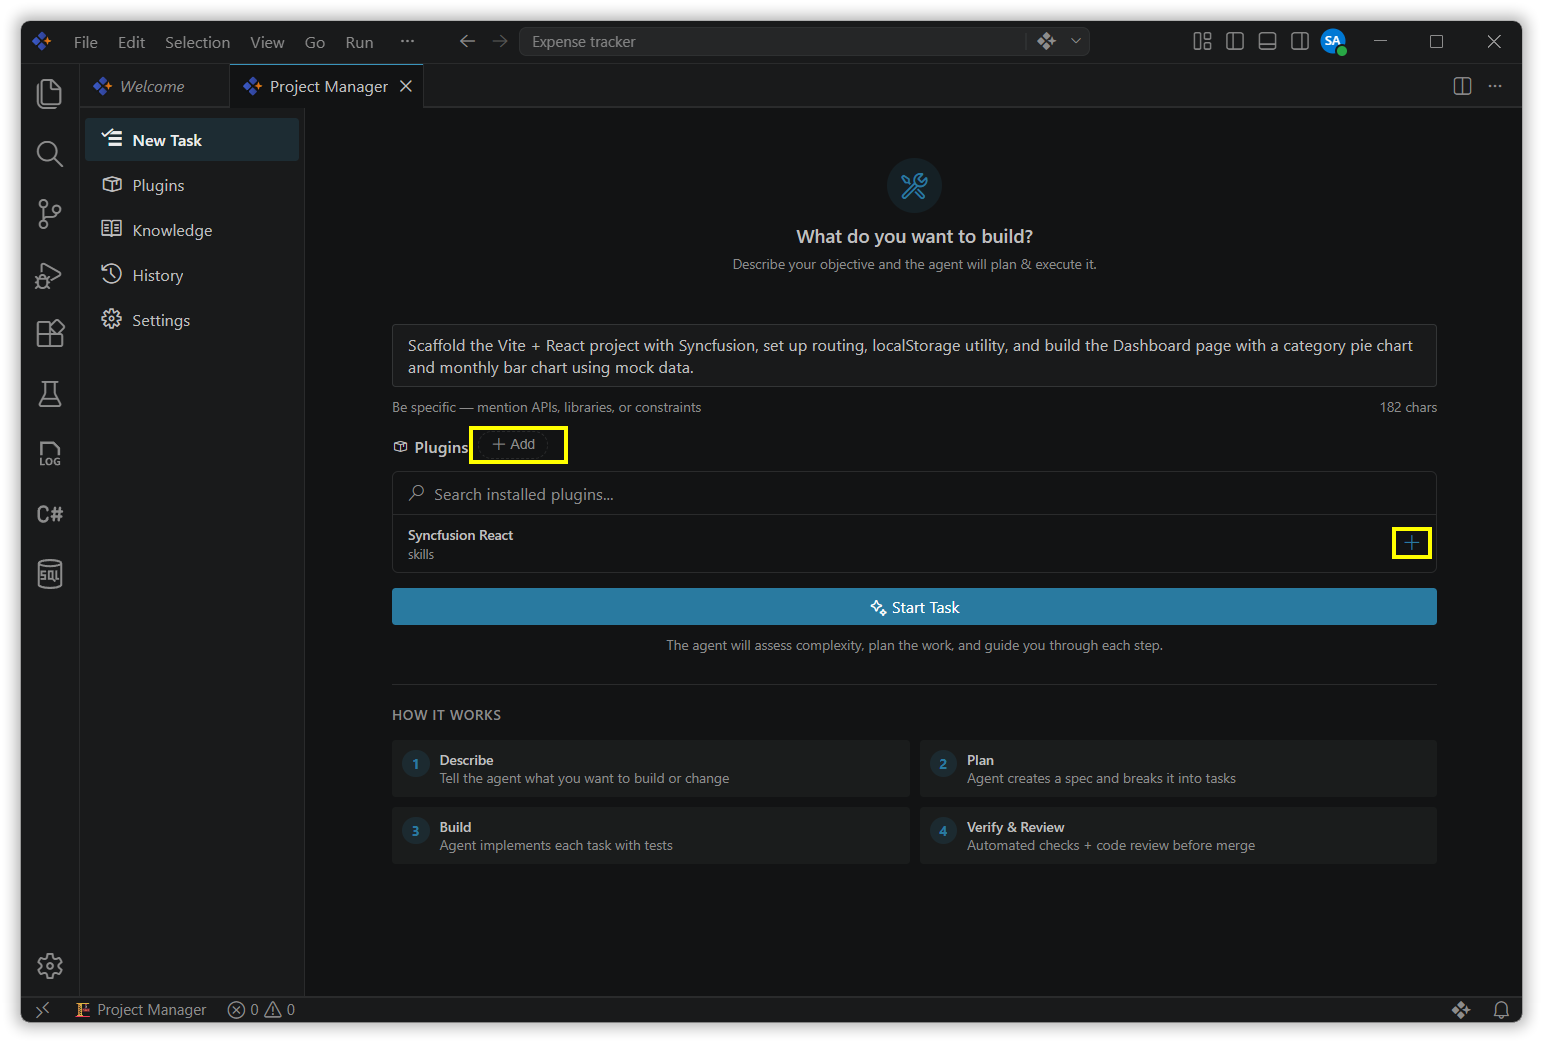Viewport: 1543px width, 1043px height.
Task: Open the Explorer view in activity bar
Action: 49,93
